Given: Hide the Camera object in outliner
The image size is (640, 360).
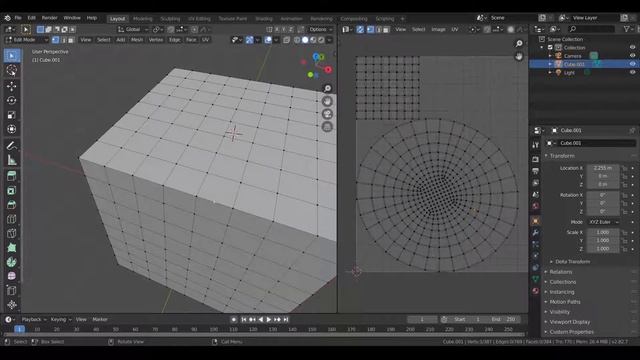Looking at the screenshot, I should [x=632, y=56].
